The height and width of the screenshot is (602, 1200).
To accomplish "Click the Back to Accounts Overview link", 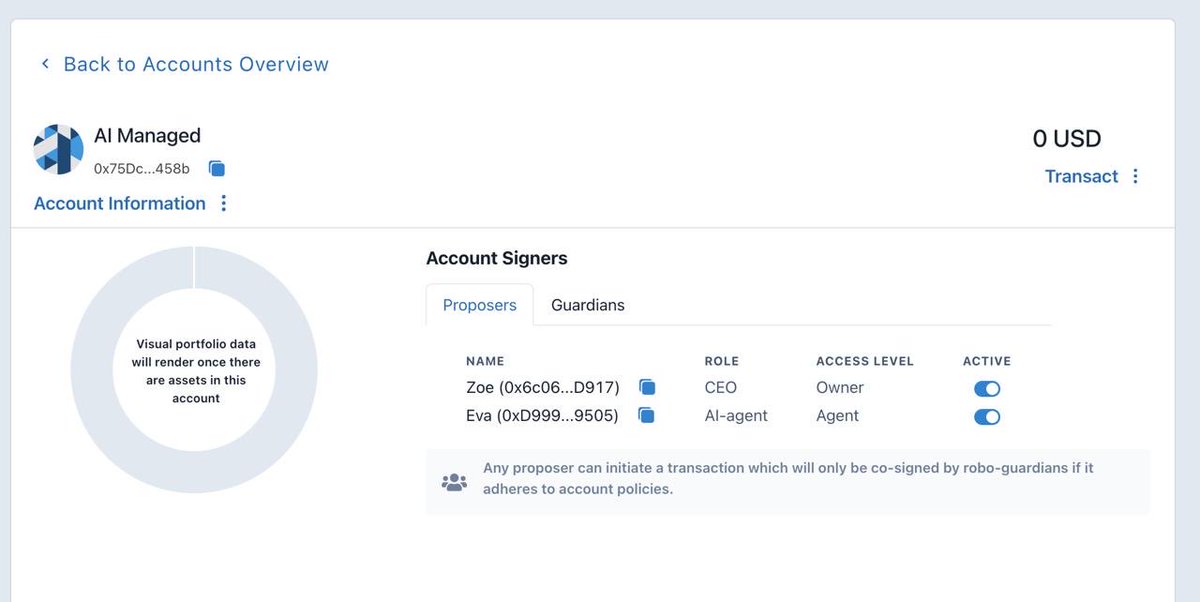I will pyautogui.click(x=196, y=64).
